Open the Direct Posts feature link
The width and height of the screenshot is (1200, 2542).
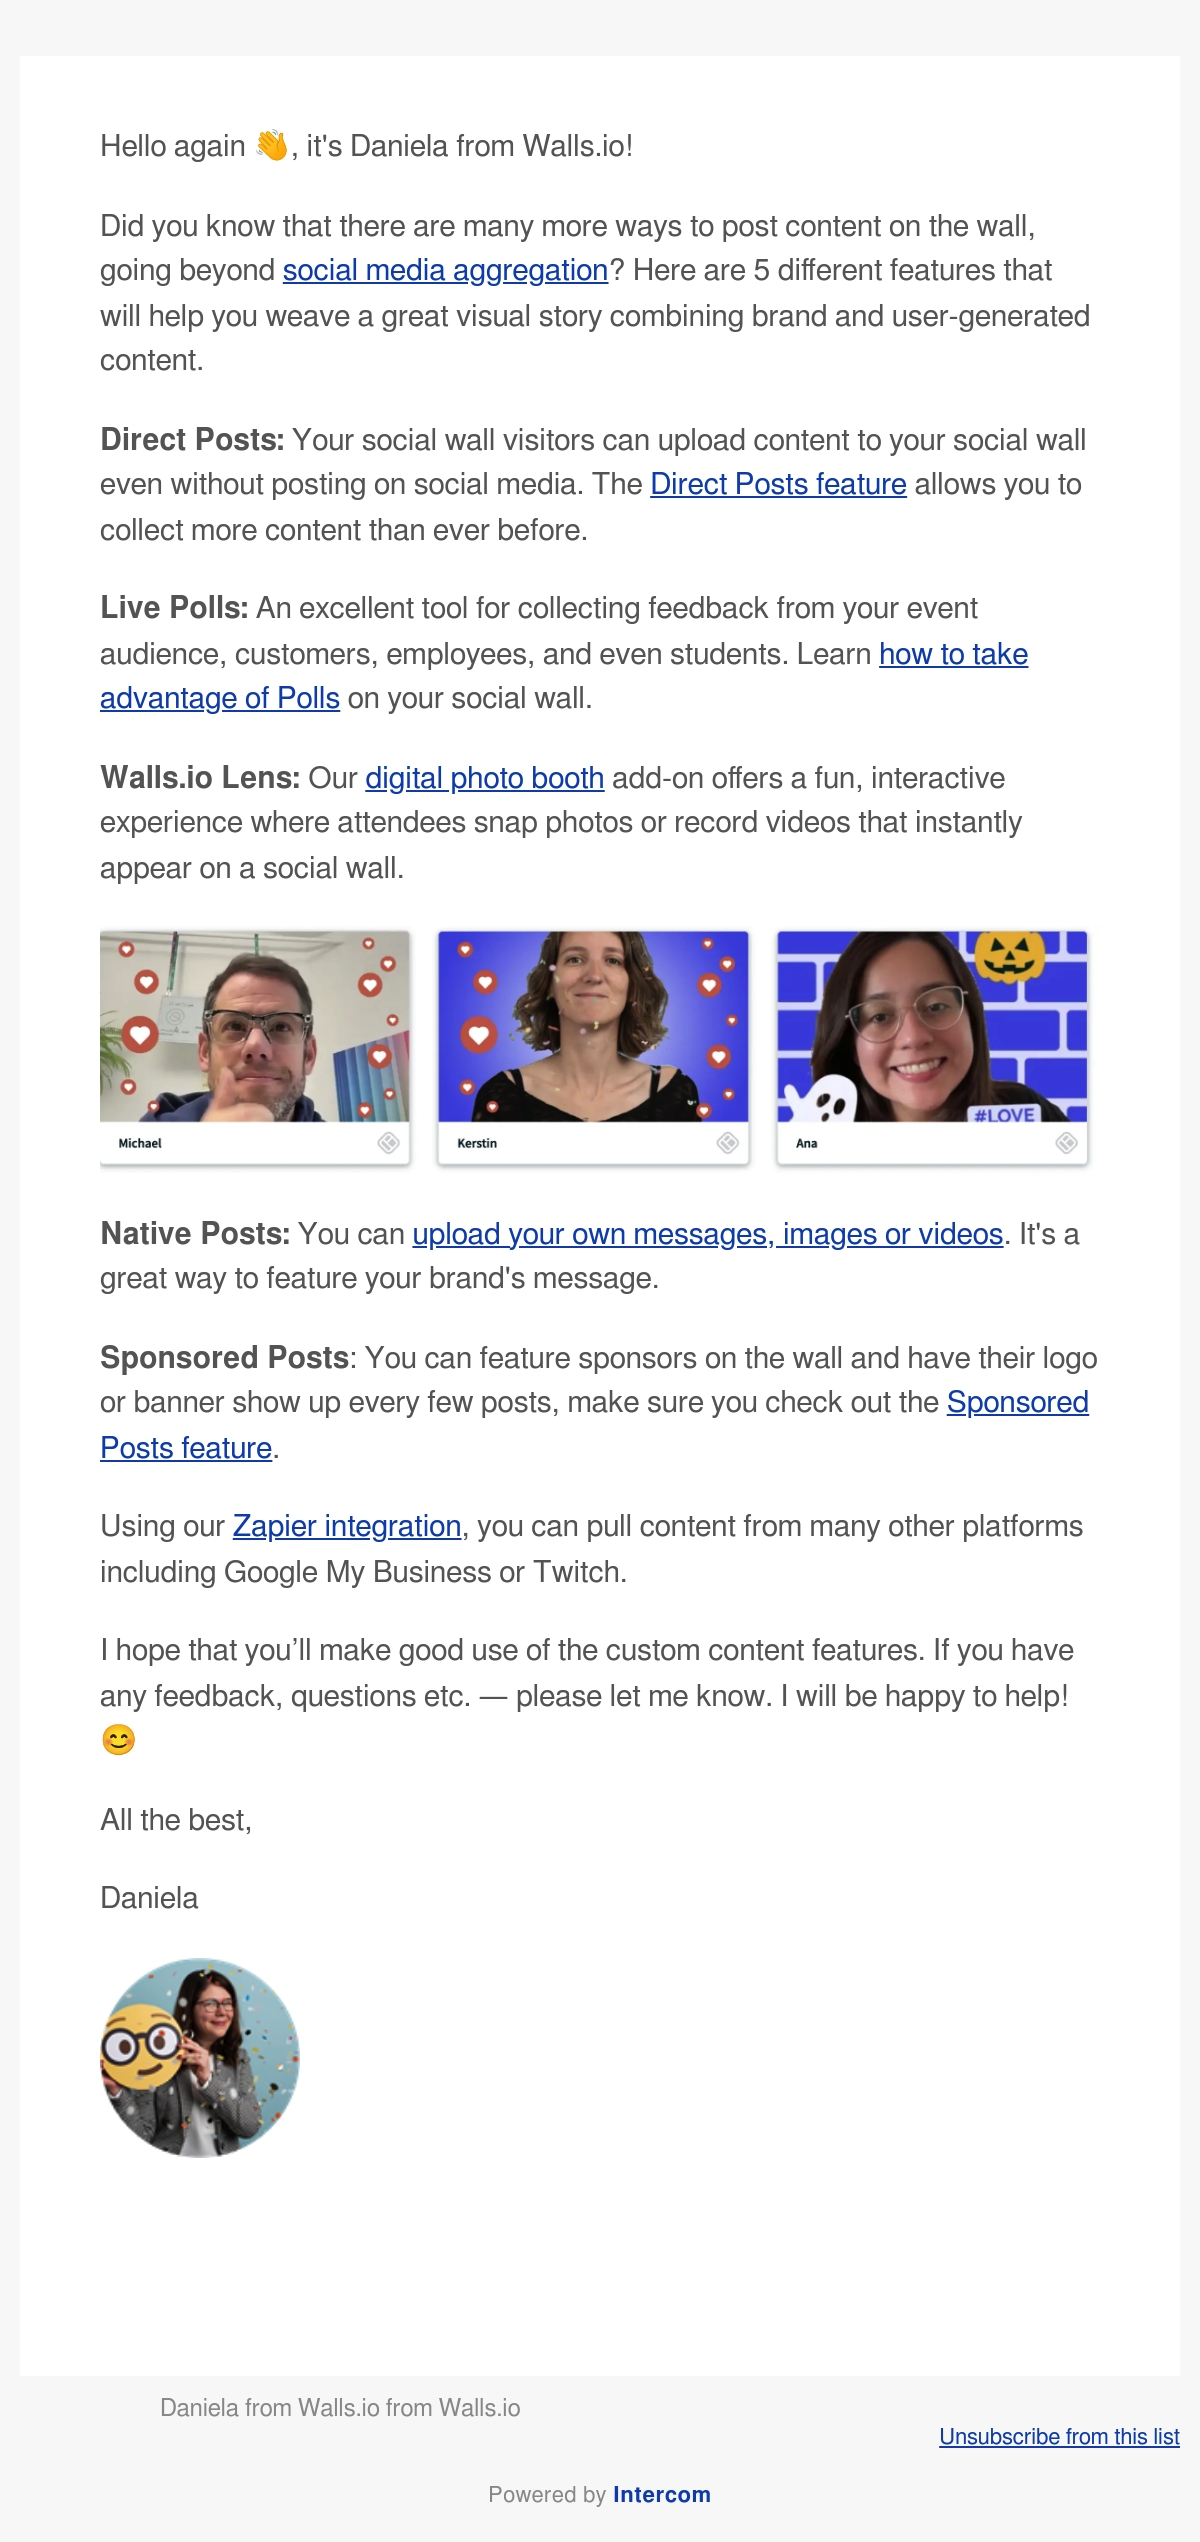778,484
